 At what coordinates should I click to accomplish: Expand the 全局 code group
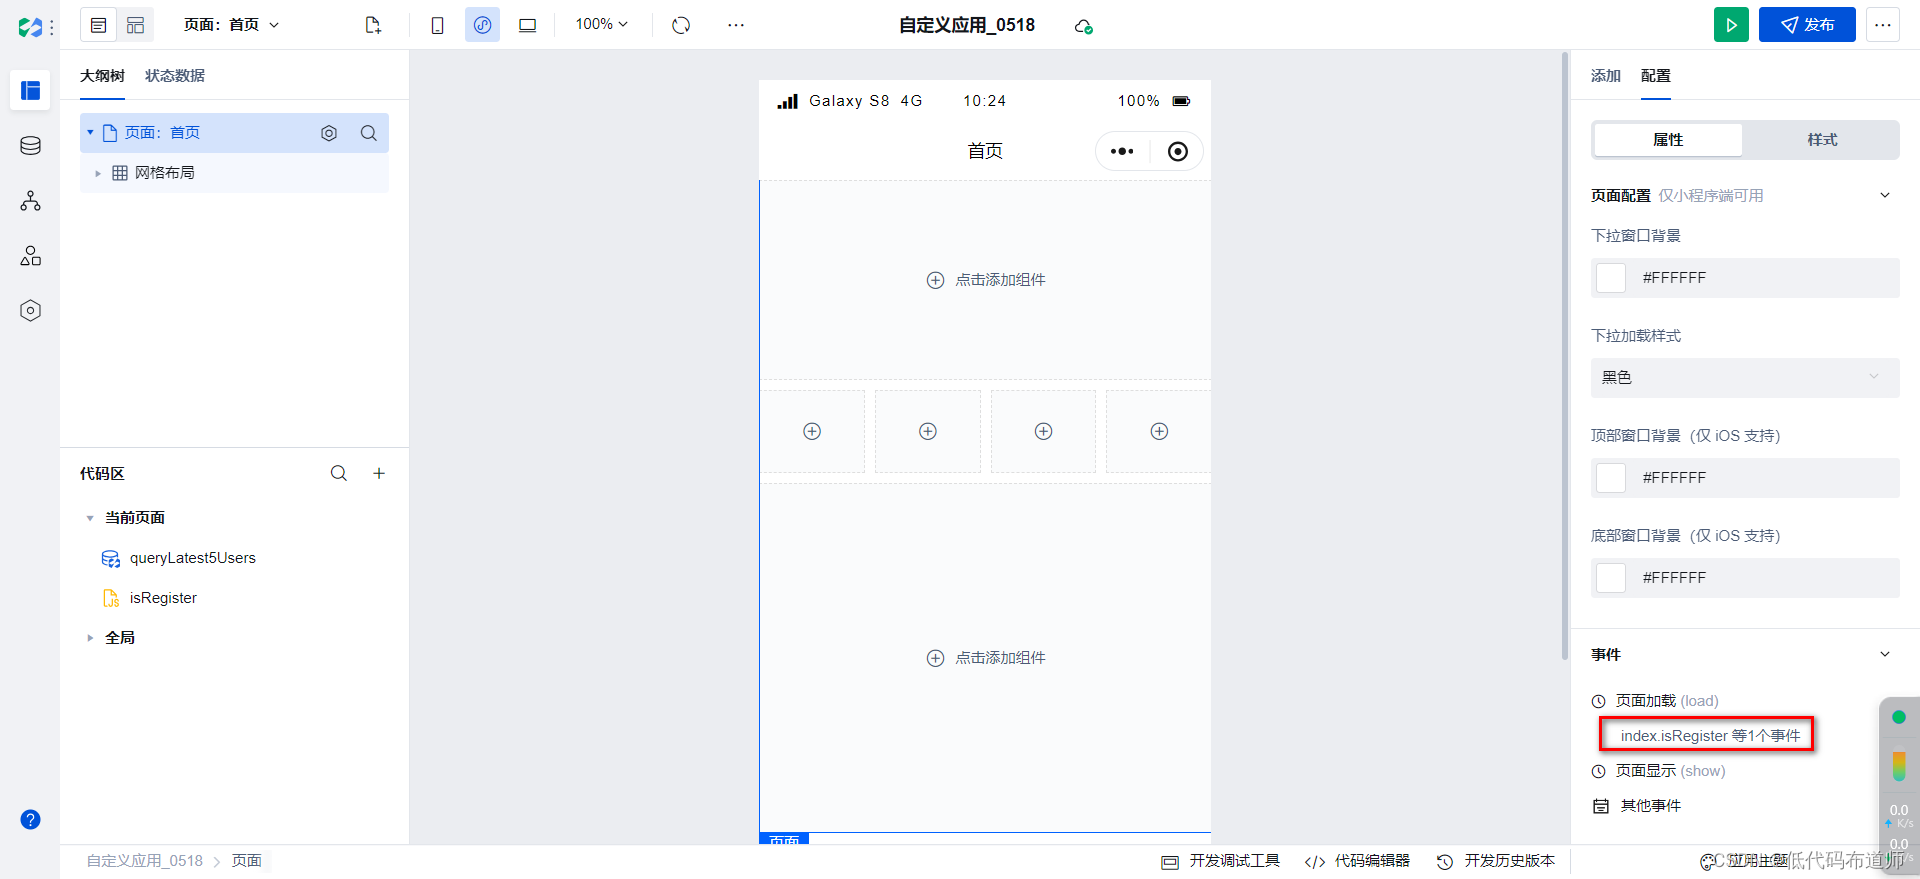90,638
